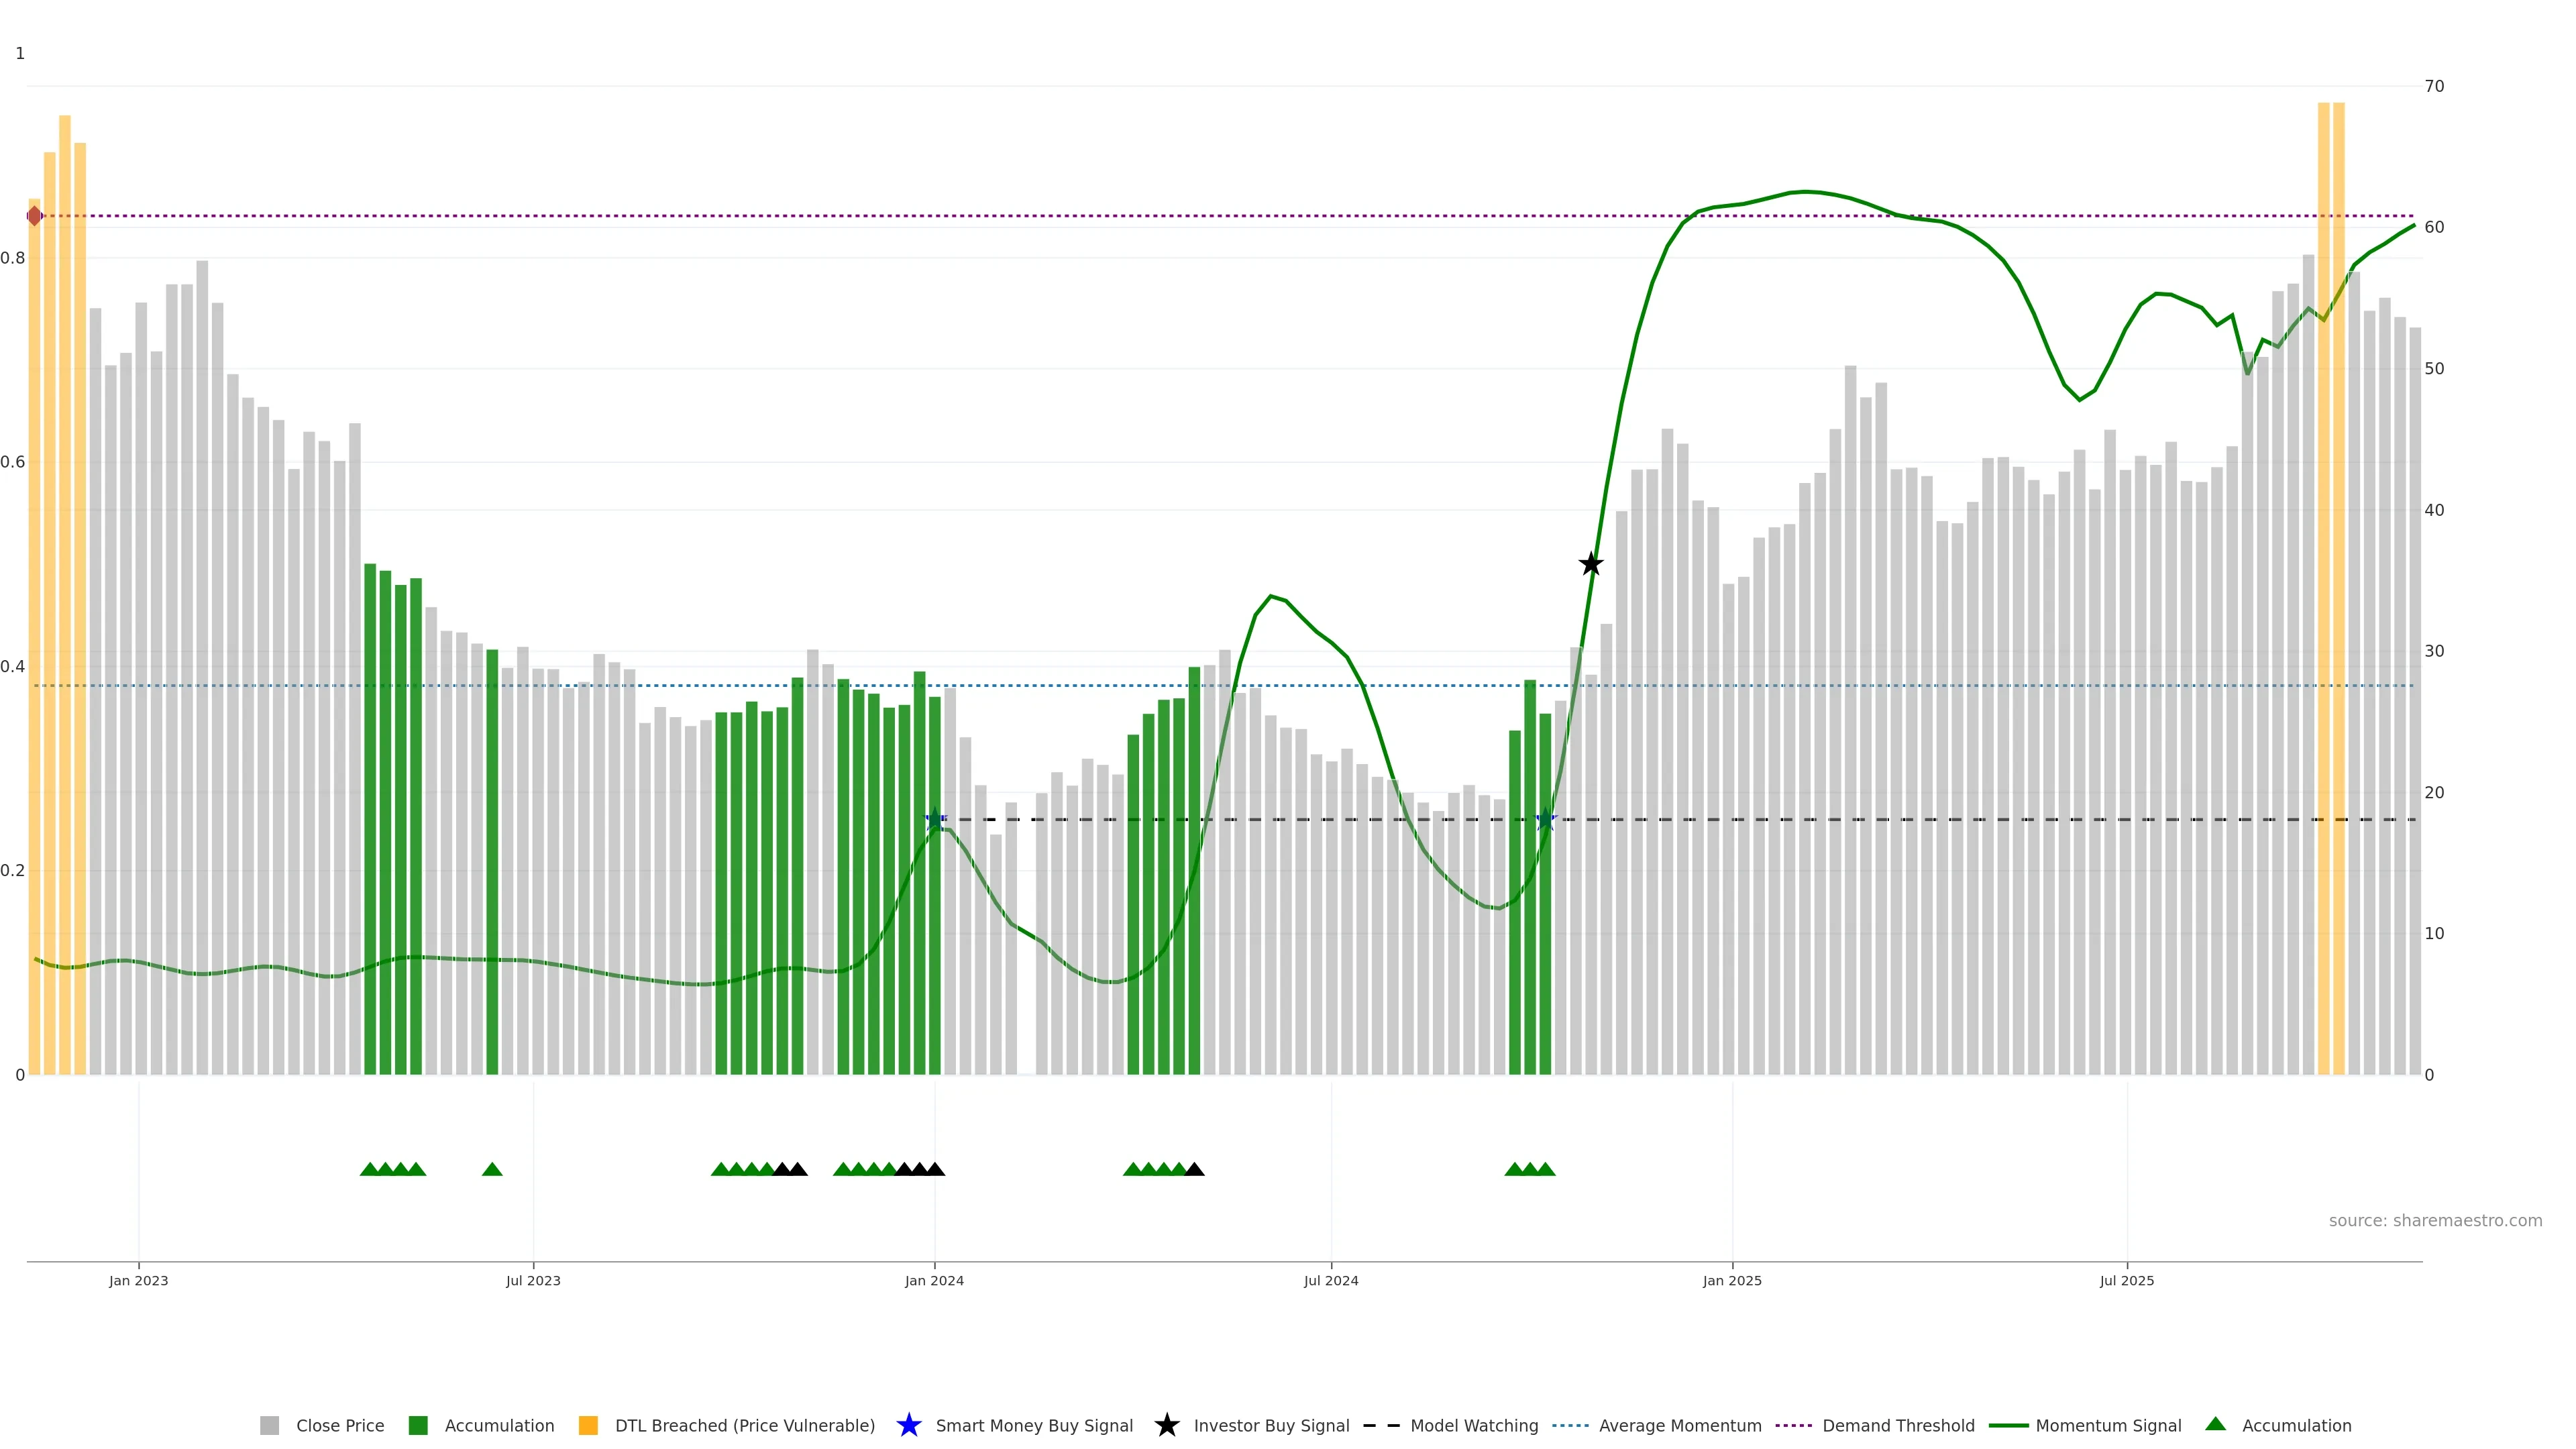Click the Jan 2025 axis label
Viewport: 2576px width, 1449px height.
1732,1280
